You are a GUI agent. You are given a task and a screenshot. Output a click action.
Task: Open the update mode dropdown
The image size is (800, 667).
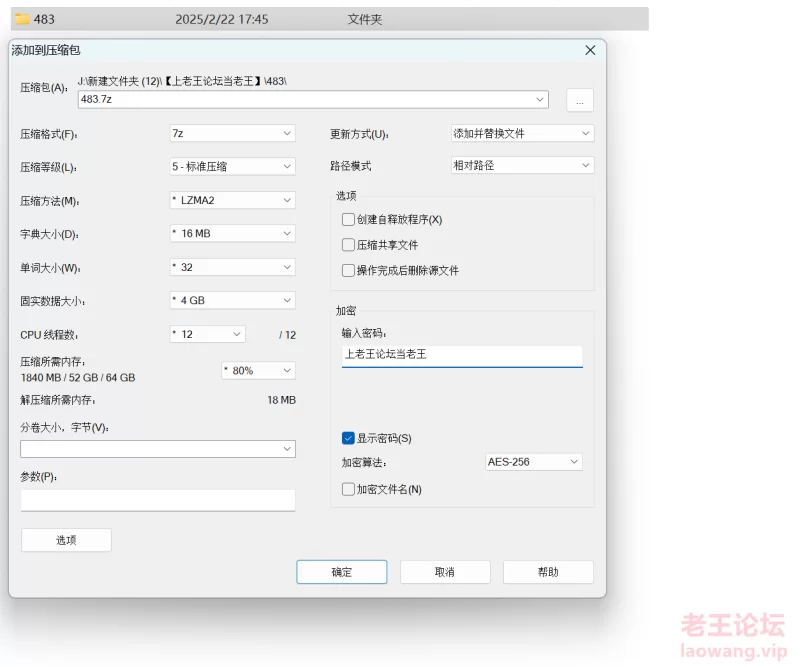[522, 133]
